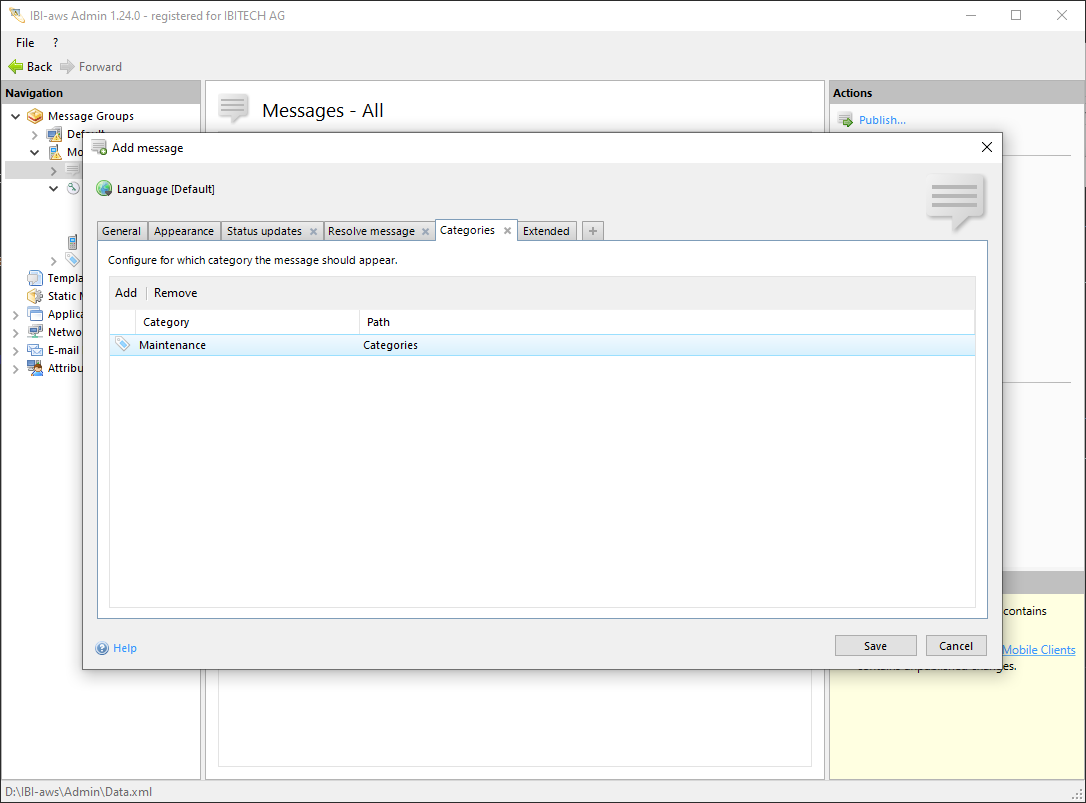
Task: Collapse the Message Groups tree node
Action: [x=15, y=116]
